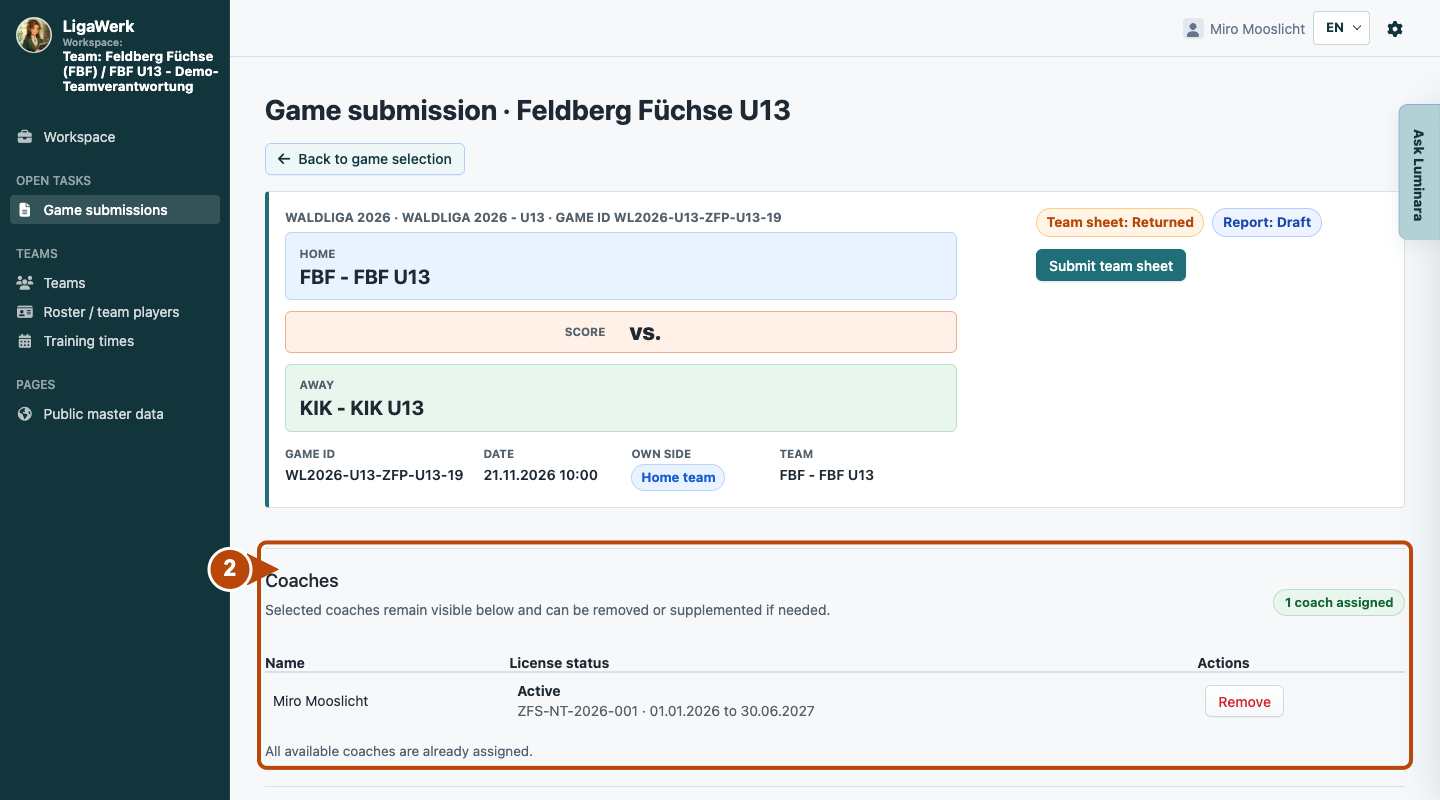The height and width of the screenshot is (800, 1440).
Task: Click the Team sheet: Returned badge
Action: pyautogui.click(x=1120, y=222)
